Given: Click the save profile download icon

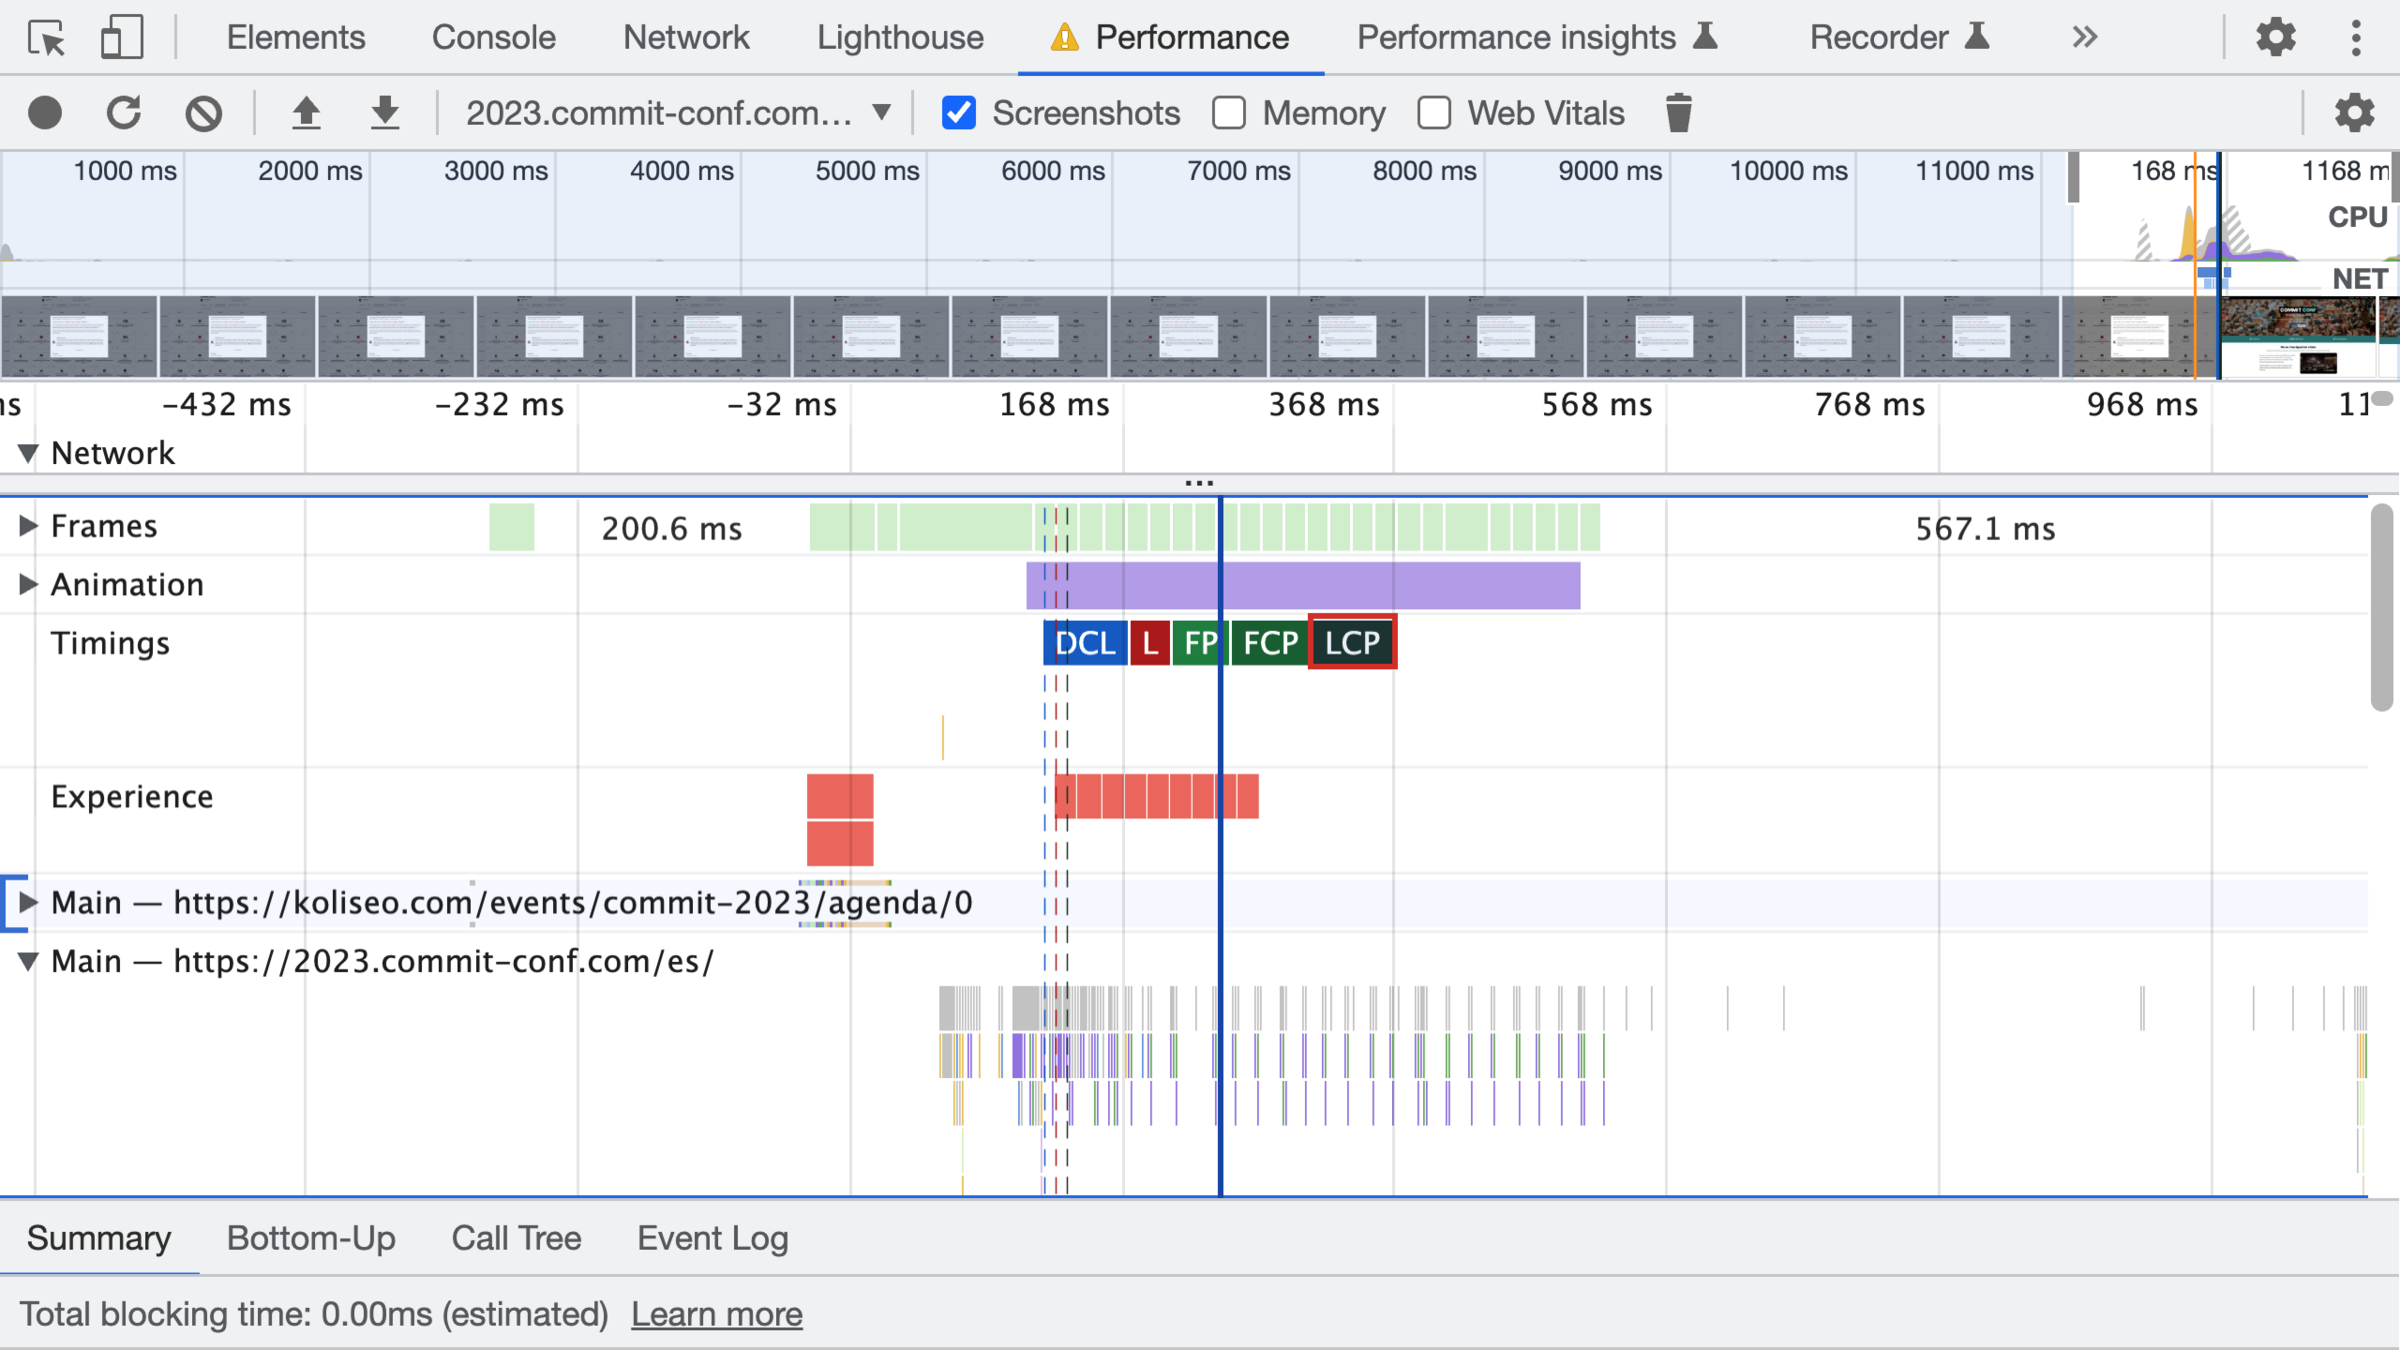Looking at the screenshot, I should (x=385, y=113).
